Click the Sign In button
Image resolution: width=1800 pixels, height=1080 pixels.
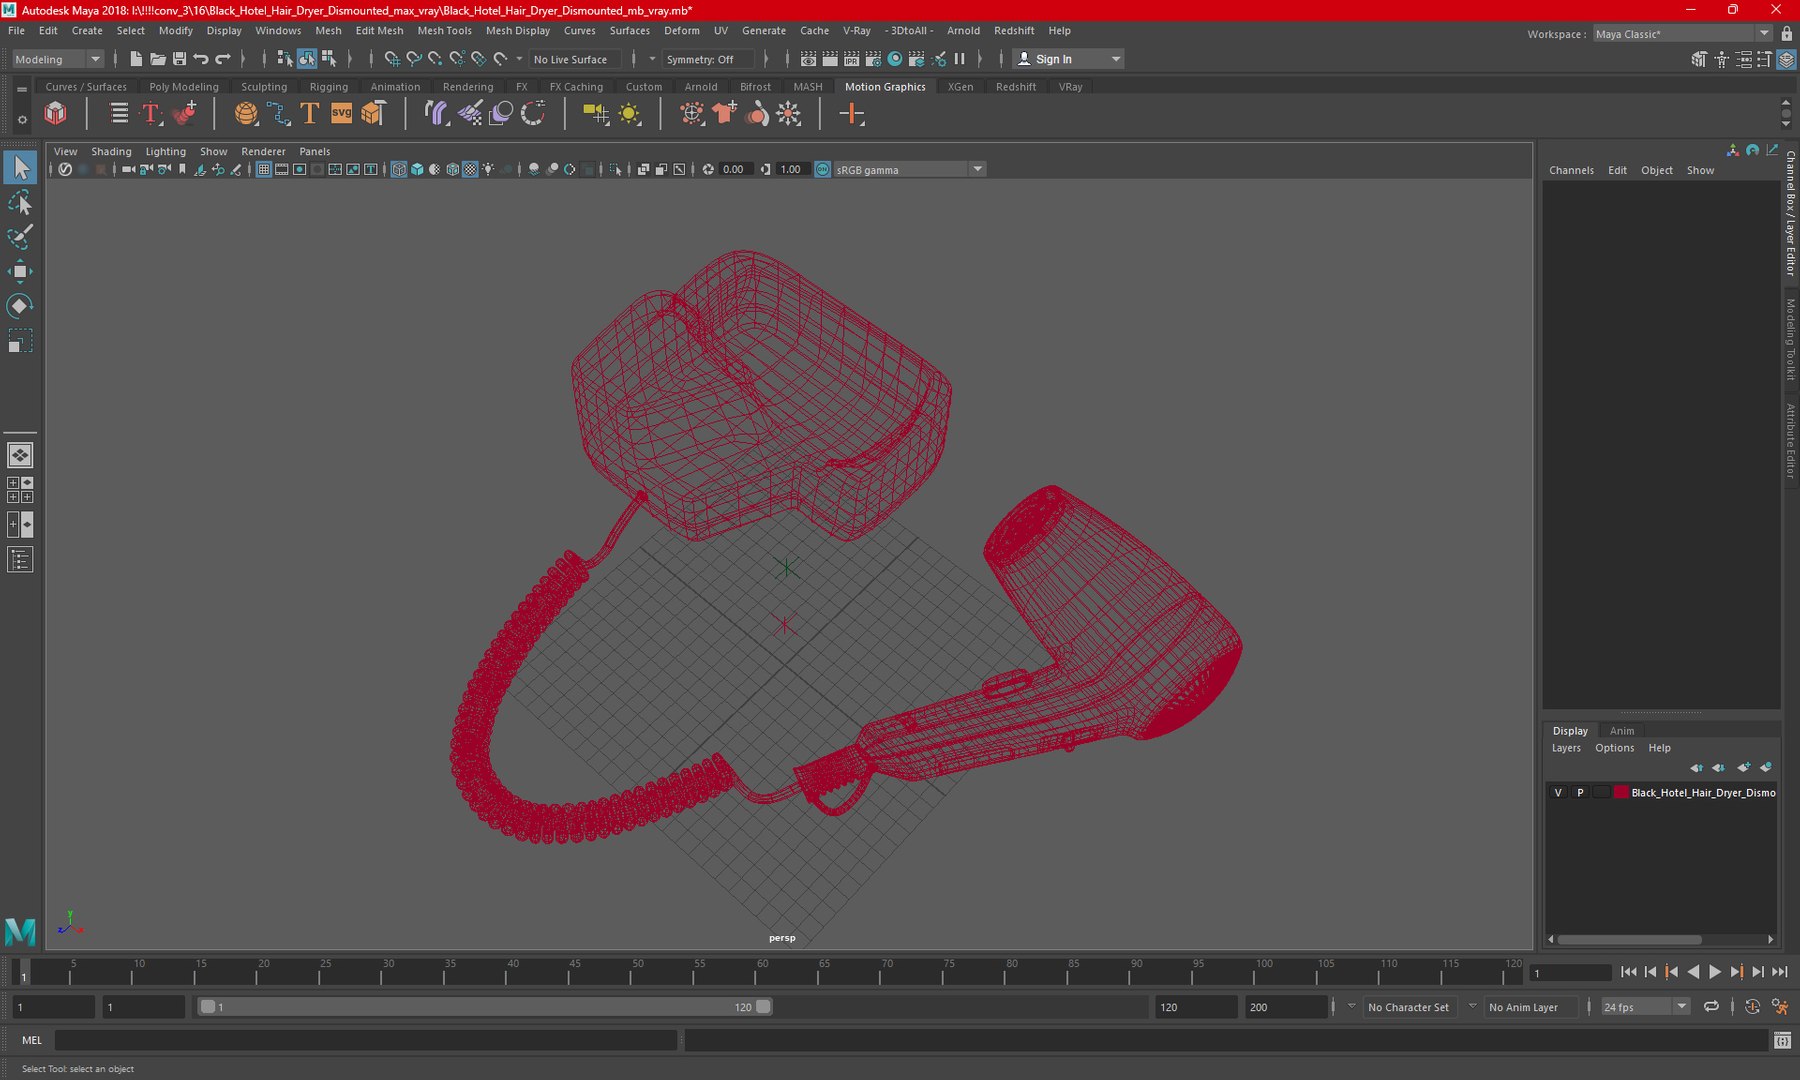[x=1067, y=59]
